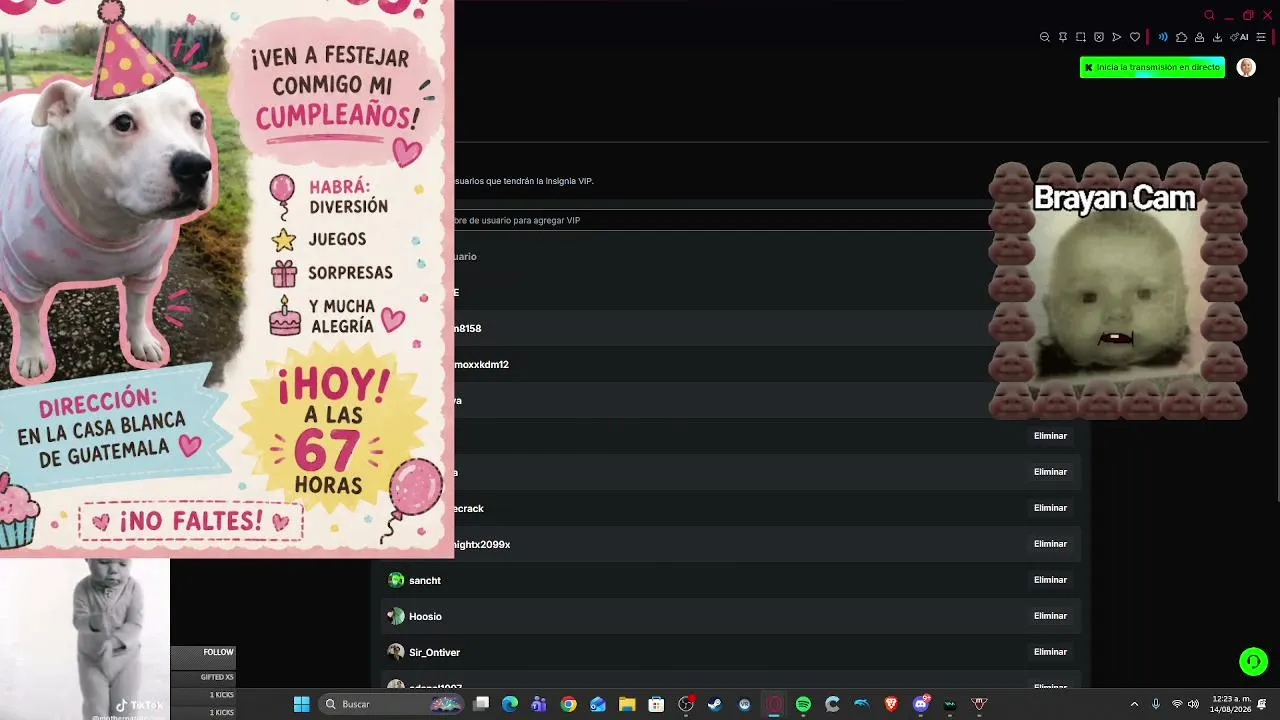Open the green support chat bubble
Image resolution: width=1280 pixels, height=720 pixels.
1253,662
